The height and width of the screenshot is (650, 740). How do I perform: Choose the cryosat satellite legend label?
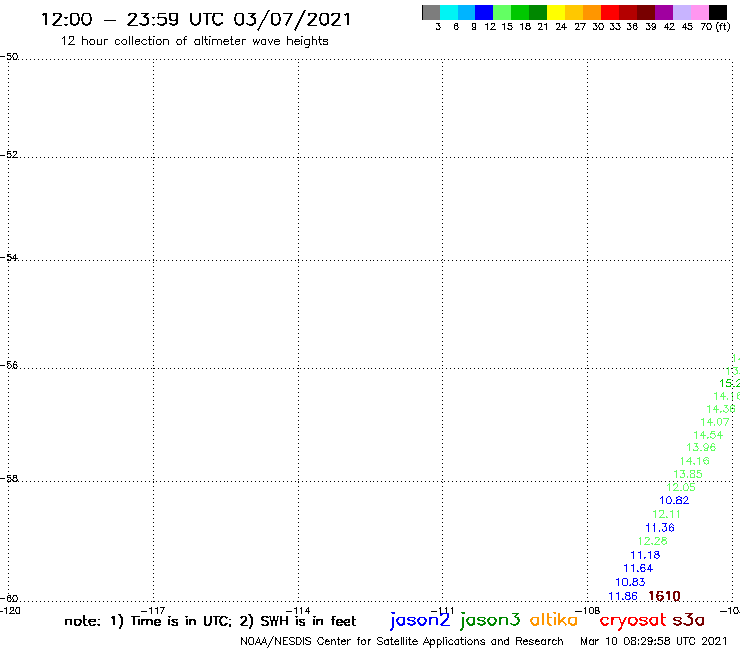(632, 621)
